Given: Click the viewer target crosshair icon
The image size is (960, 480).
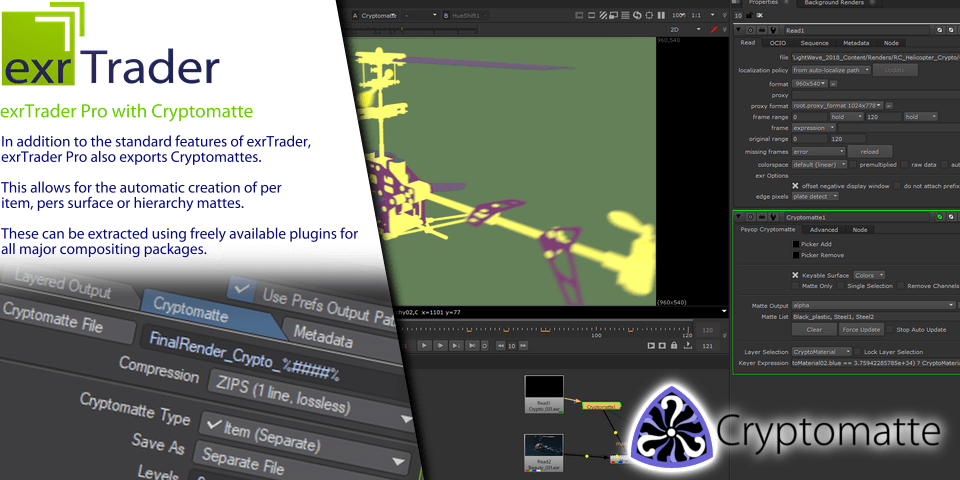Looking at the screenshot, I should click(x=649, y=15).
